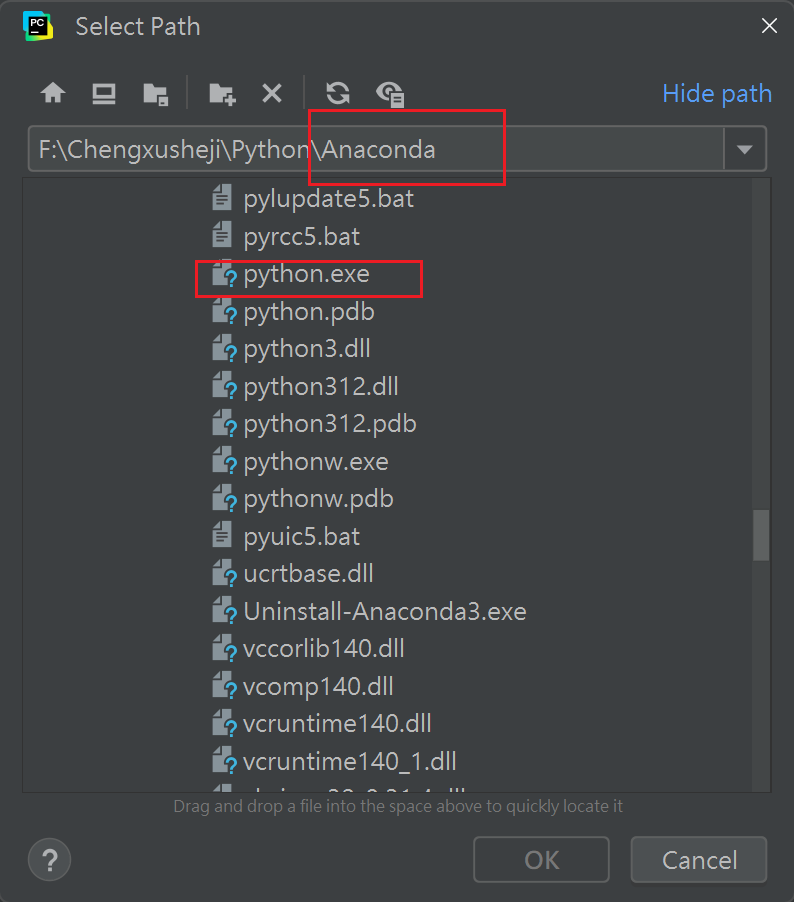Click the Hide path link

[717, 93]
